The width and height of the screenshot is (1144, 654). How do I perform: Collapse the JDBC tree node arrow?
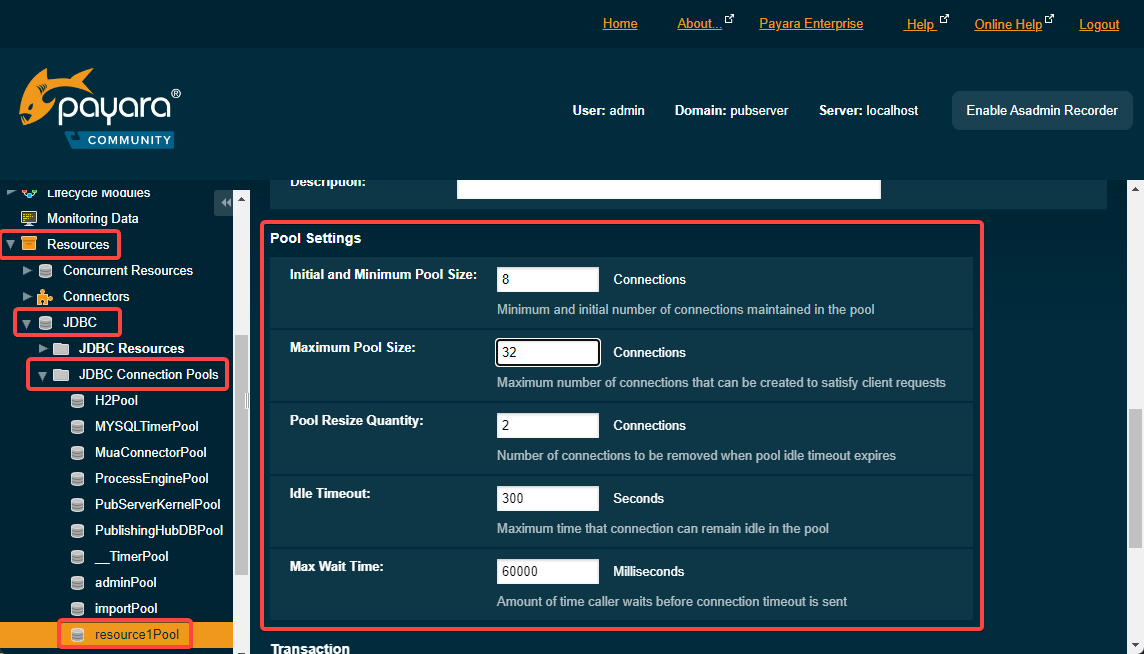point(27,322)
